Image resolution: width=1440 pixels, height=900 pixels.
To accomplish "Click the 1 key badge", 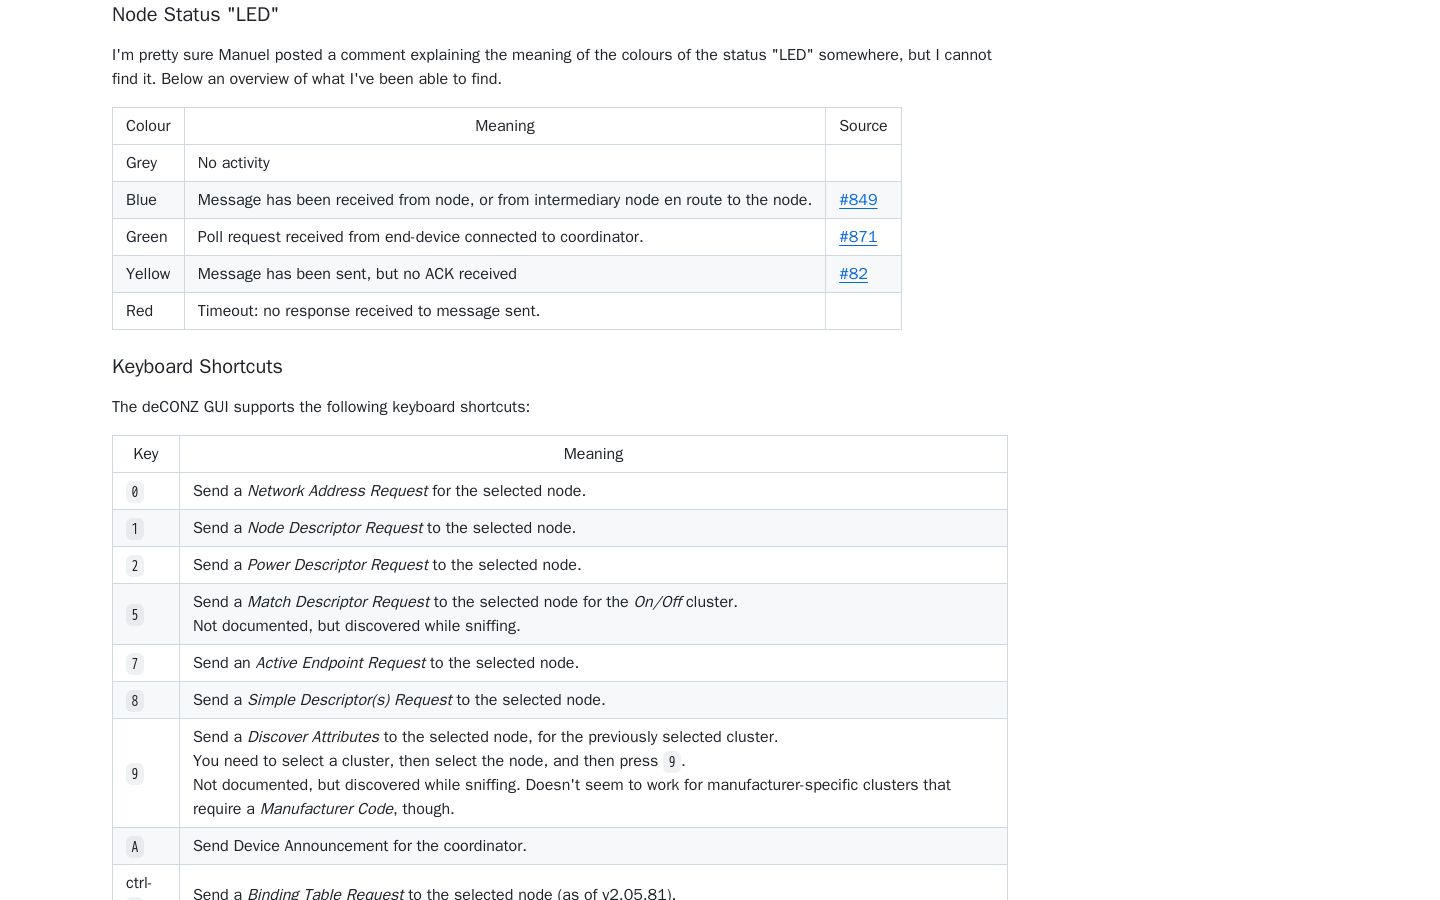I will click(x=135, y=529).
